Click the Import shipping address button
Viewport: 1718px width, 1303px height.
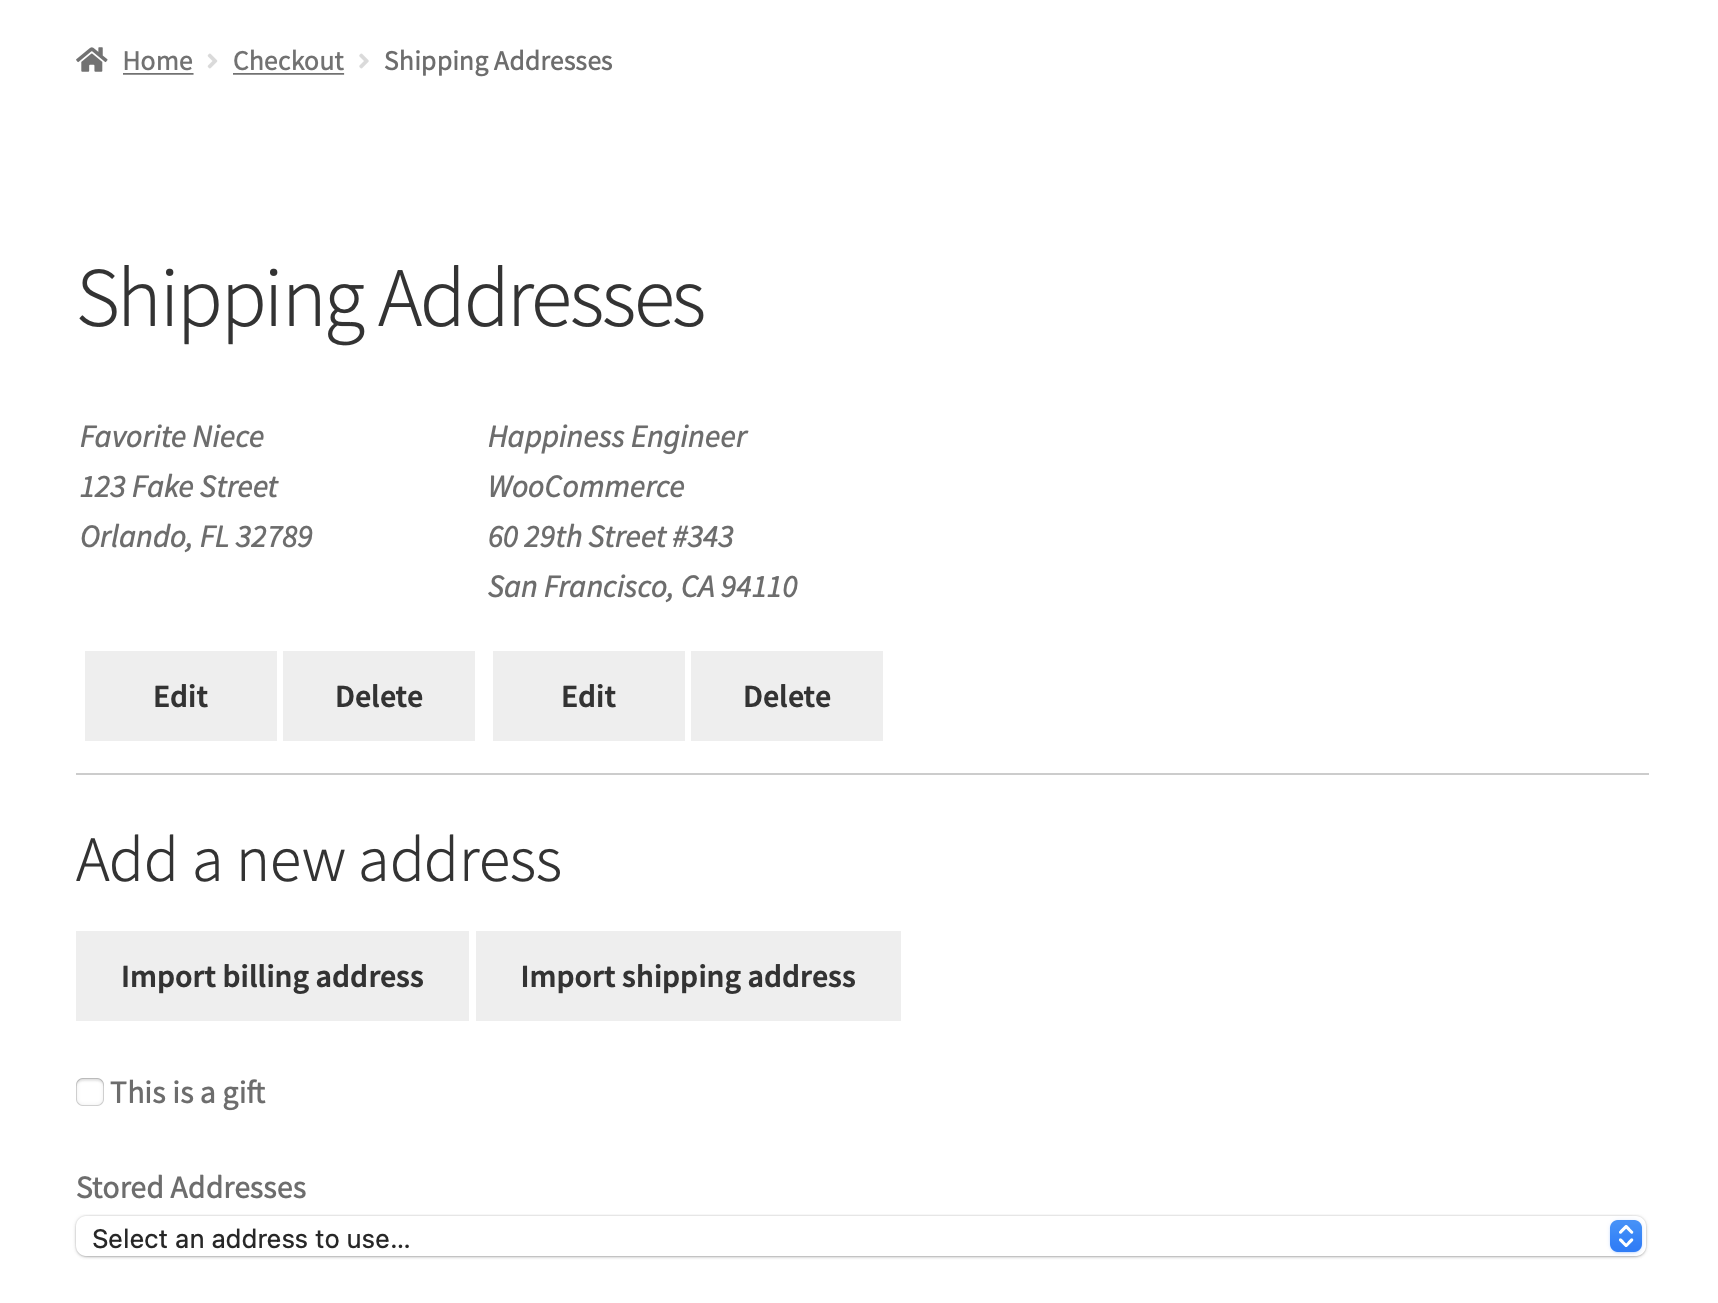688,975
